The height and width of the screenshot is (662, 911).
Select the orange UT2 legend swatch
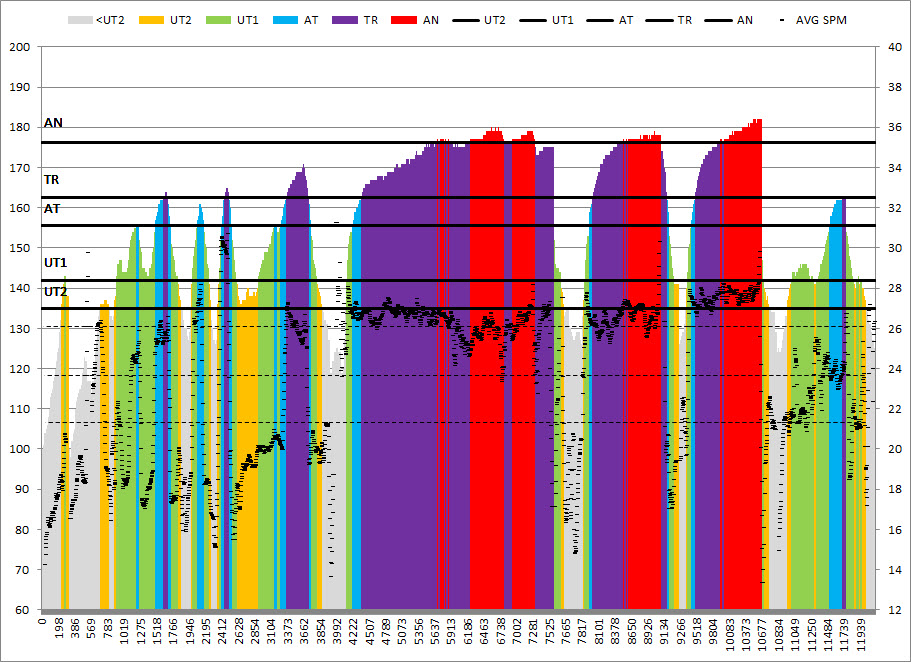[x=151, y=20]
